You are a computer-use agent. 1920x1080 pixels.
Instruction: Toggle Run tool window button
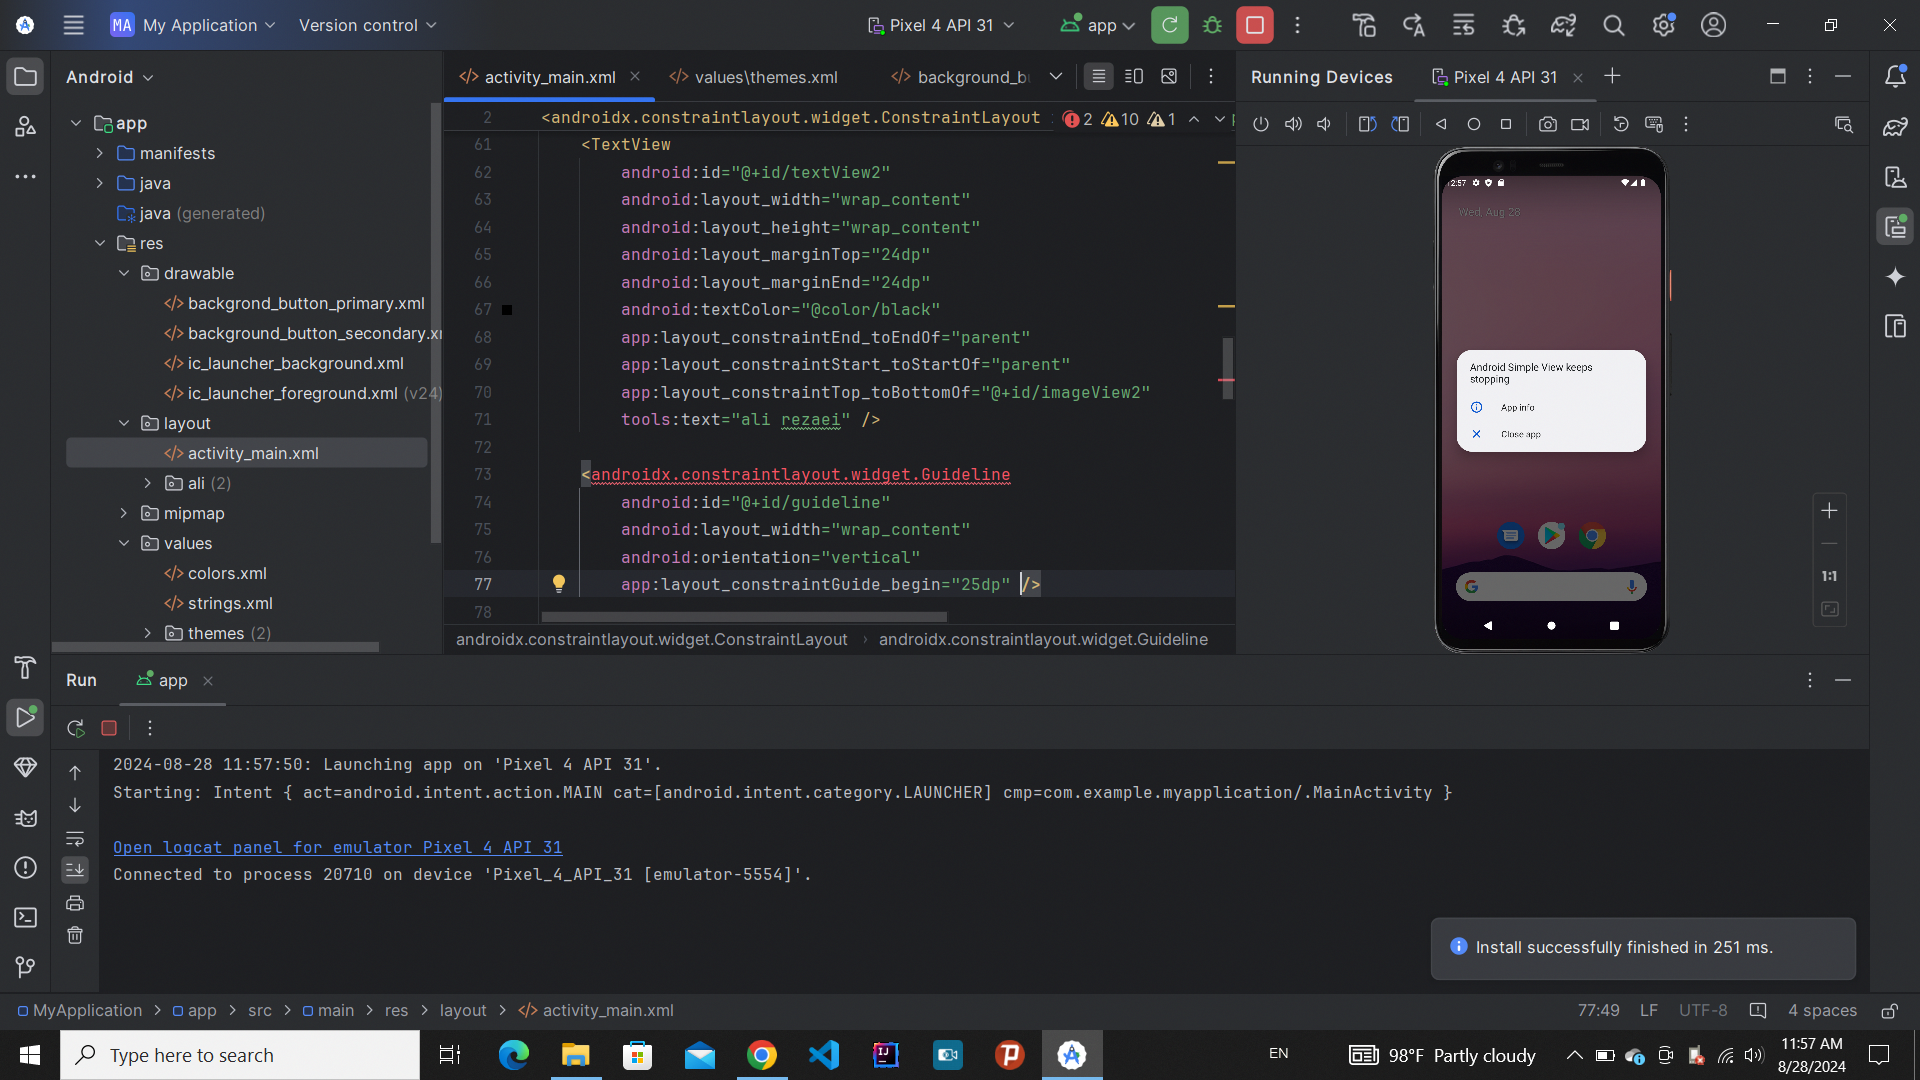(x=25, y=717)
